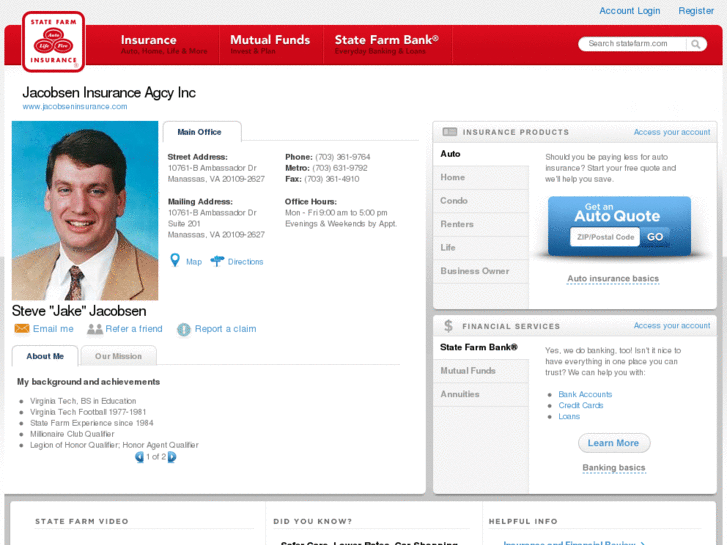Click the Map link
727x545 pixels.
point(194,262)
